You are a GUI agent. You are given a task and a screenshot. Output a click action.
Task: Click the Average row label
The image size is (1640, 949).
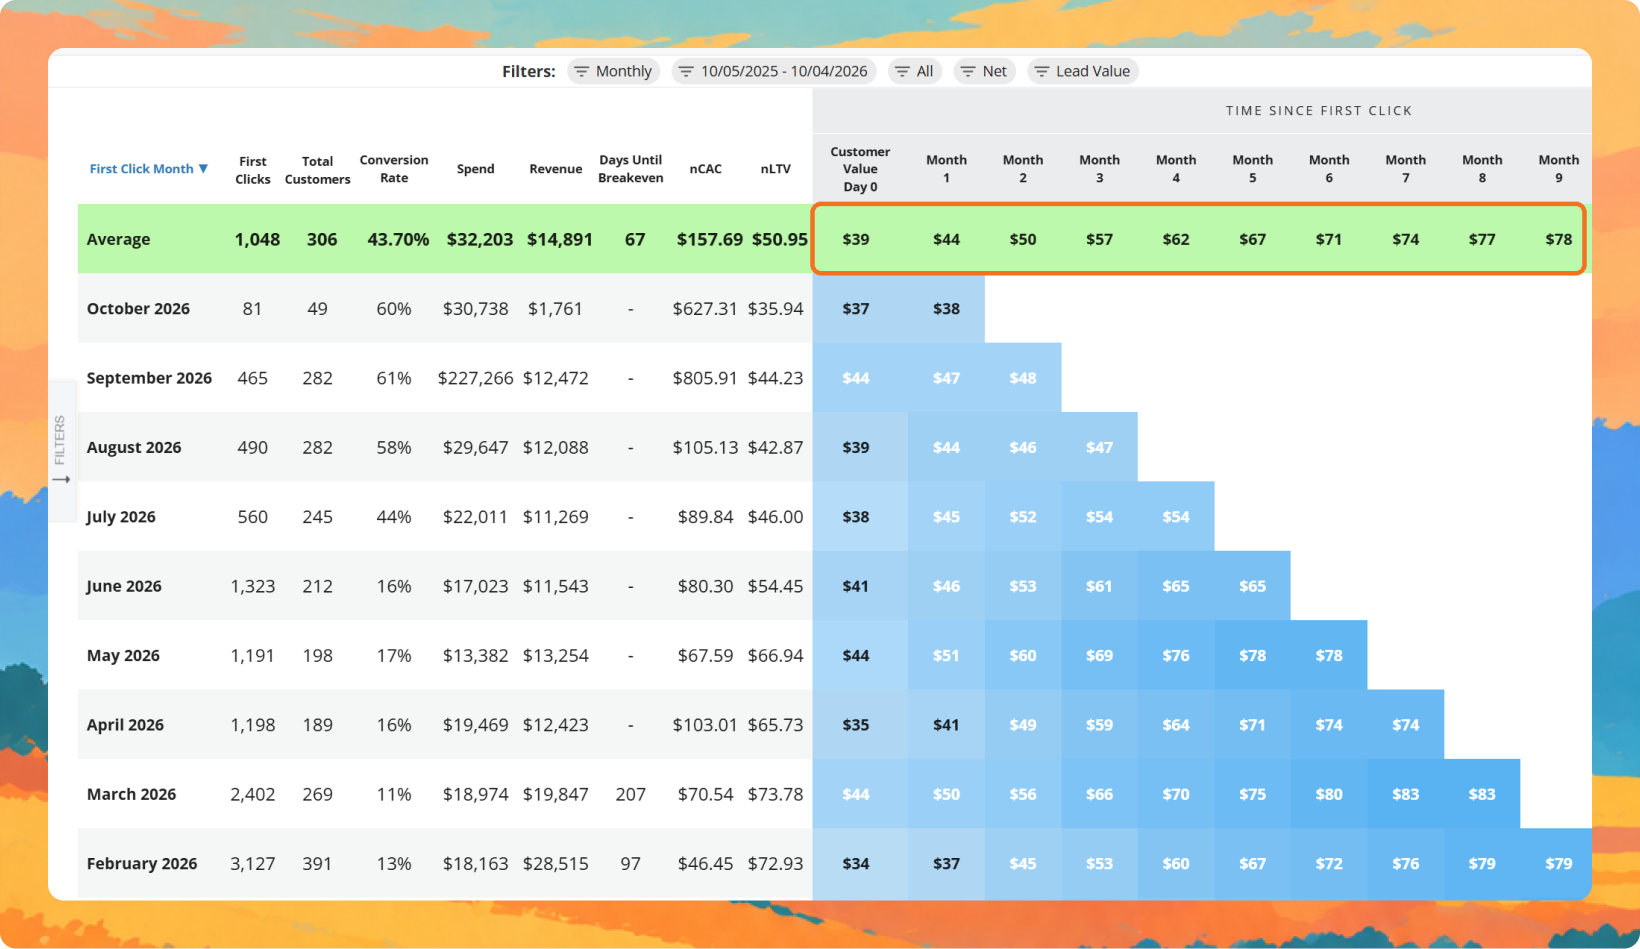[x=118, y=240]
